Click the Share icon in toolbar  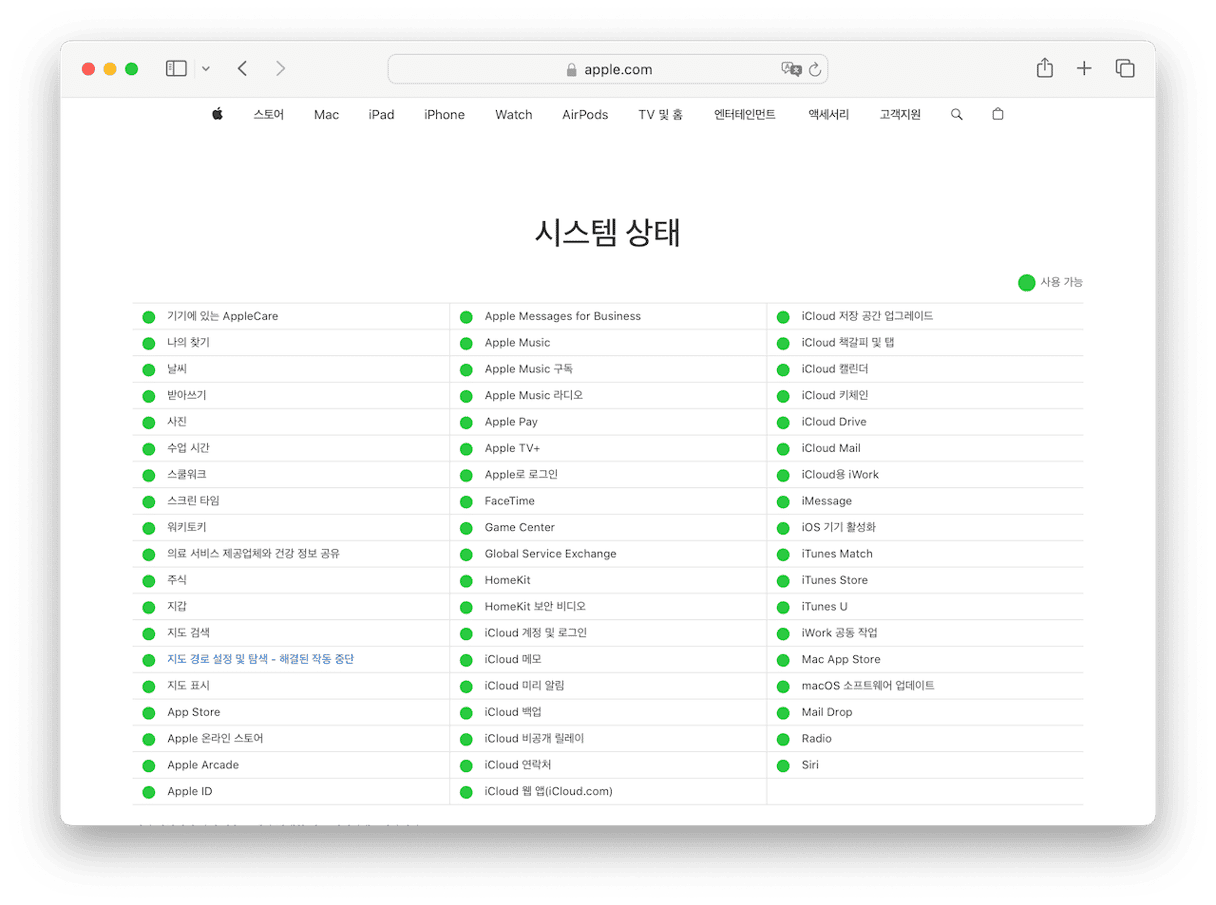(1044, 69)
